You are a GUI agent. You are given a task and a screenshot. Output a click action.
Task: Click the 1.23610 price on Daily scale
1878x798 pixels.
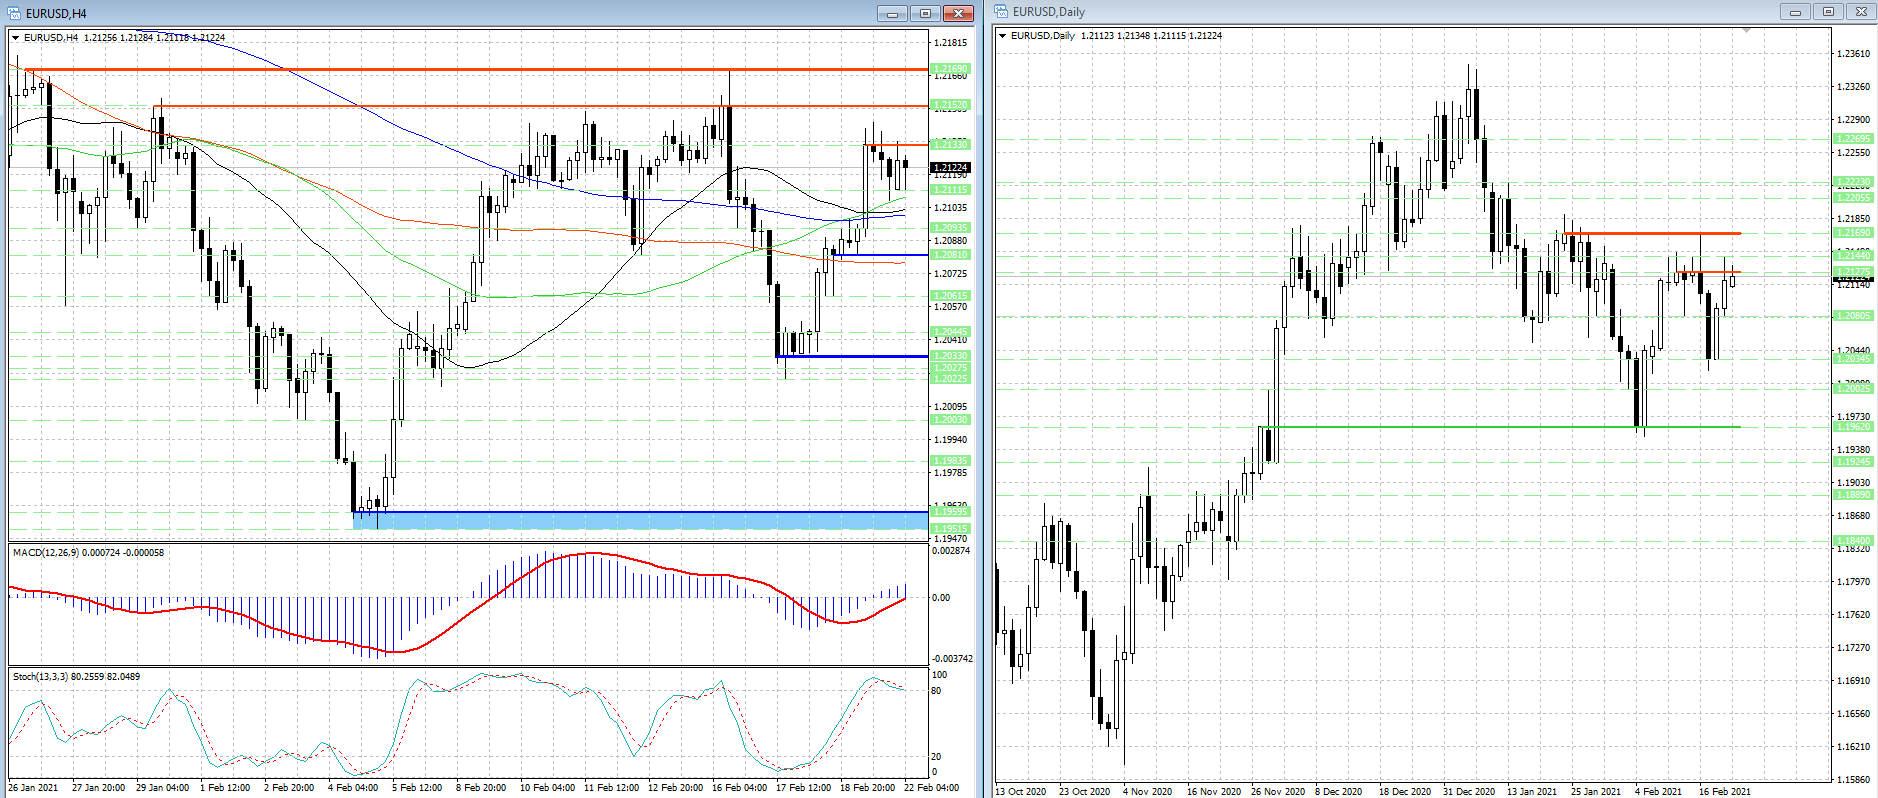[x=1854, y=54]
